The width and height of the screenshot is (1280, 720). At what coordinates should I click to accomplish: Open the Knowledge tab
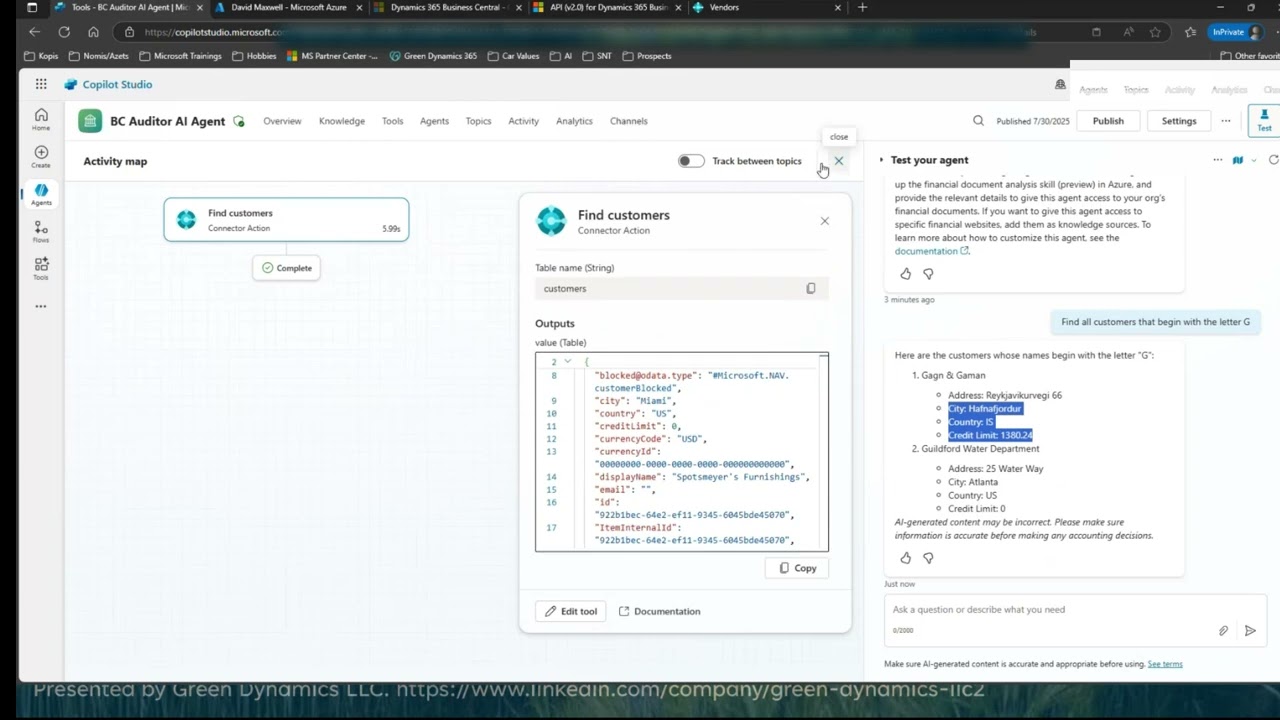342,121
